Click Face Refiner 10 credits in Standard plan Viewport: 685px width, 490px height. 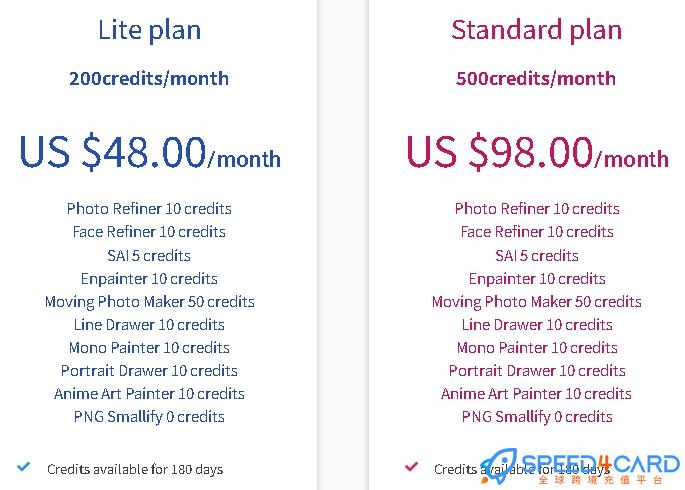(x=537, y=232)
